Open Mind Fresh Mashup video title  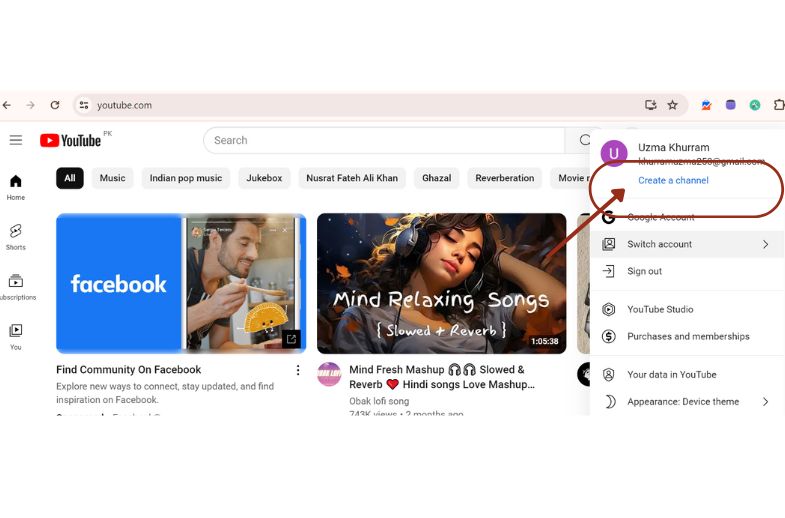442,377
